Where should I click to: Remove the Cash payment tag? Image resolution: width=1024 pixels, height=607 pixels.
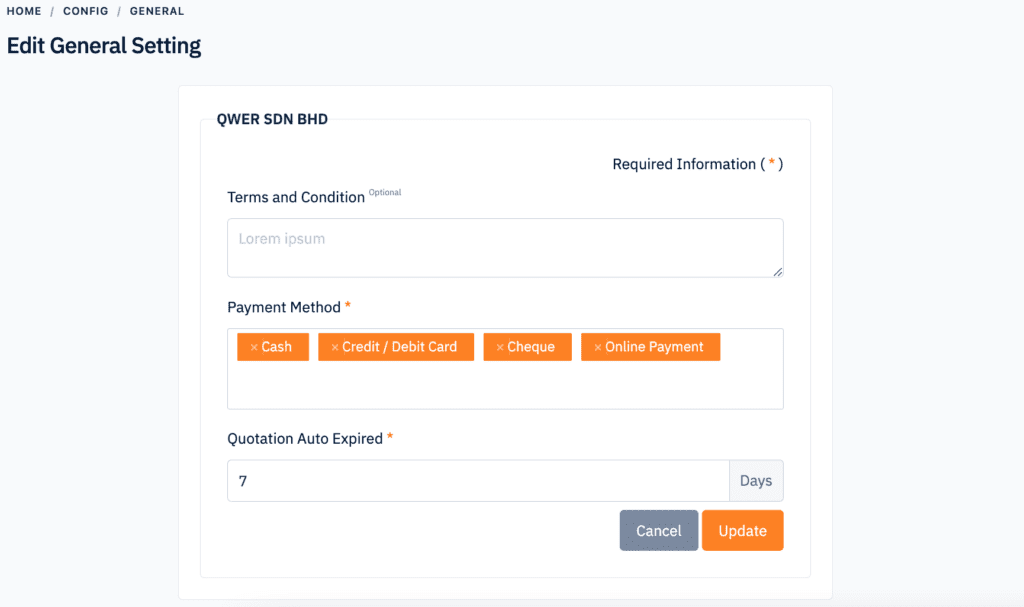tap(254, 348)
